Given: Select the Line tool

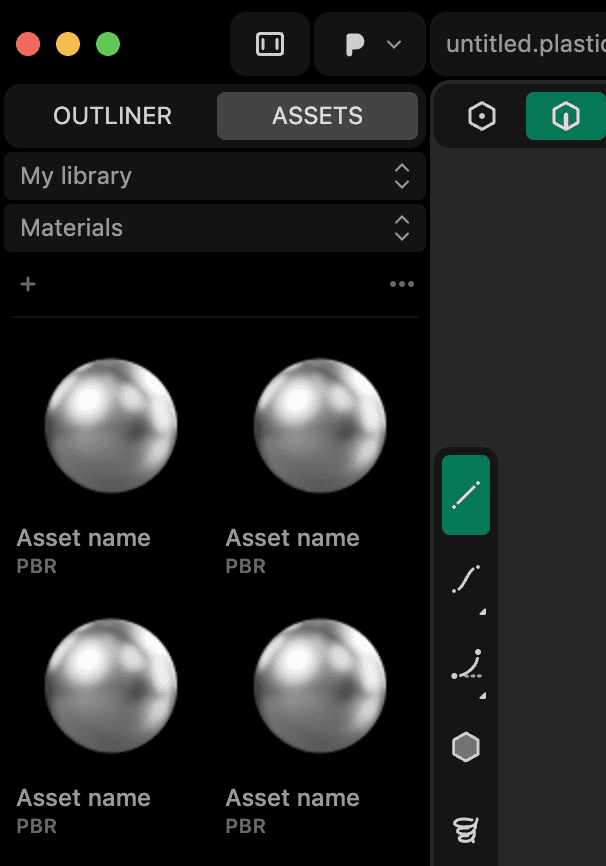Looking at the screenshot, I should (465, 495).
